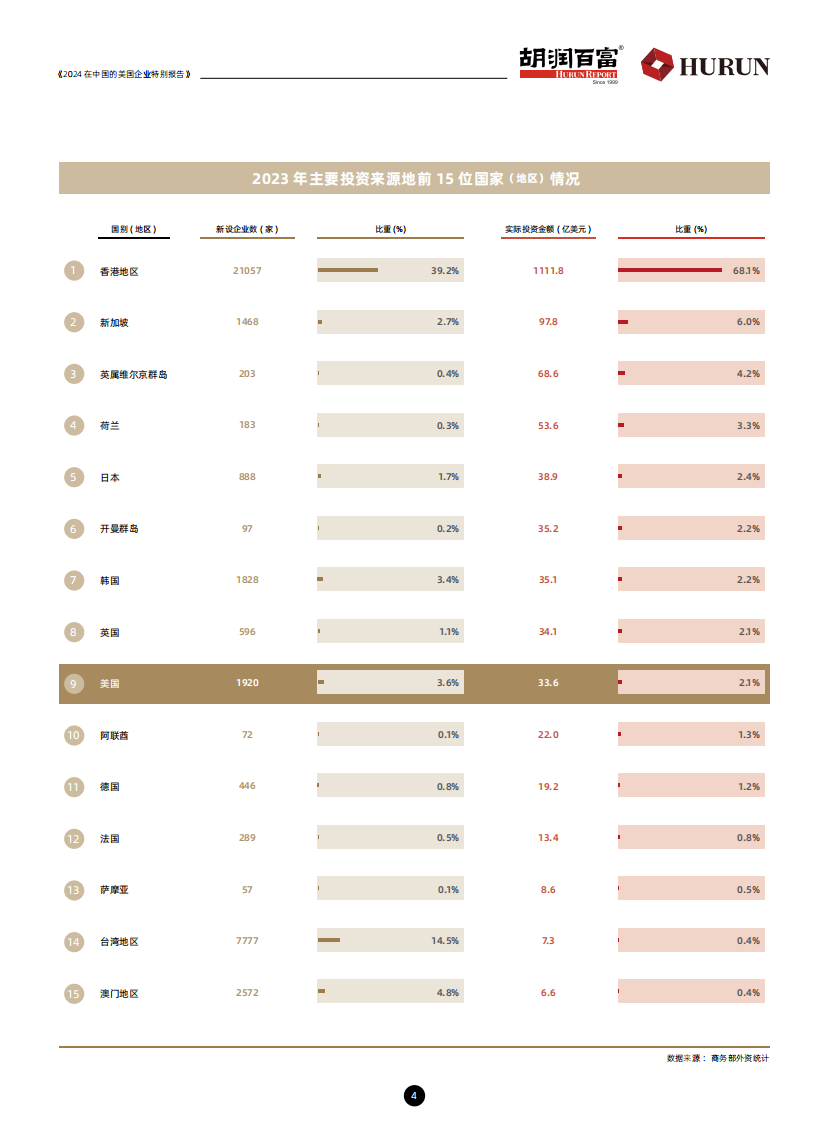Select the 新设企业数(家) column header
This screenshot has width=829, height=1122.
coord(247,229)
